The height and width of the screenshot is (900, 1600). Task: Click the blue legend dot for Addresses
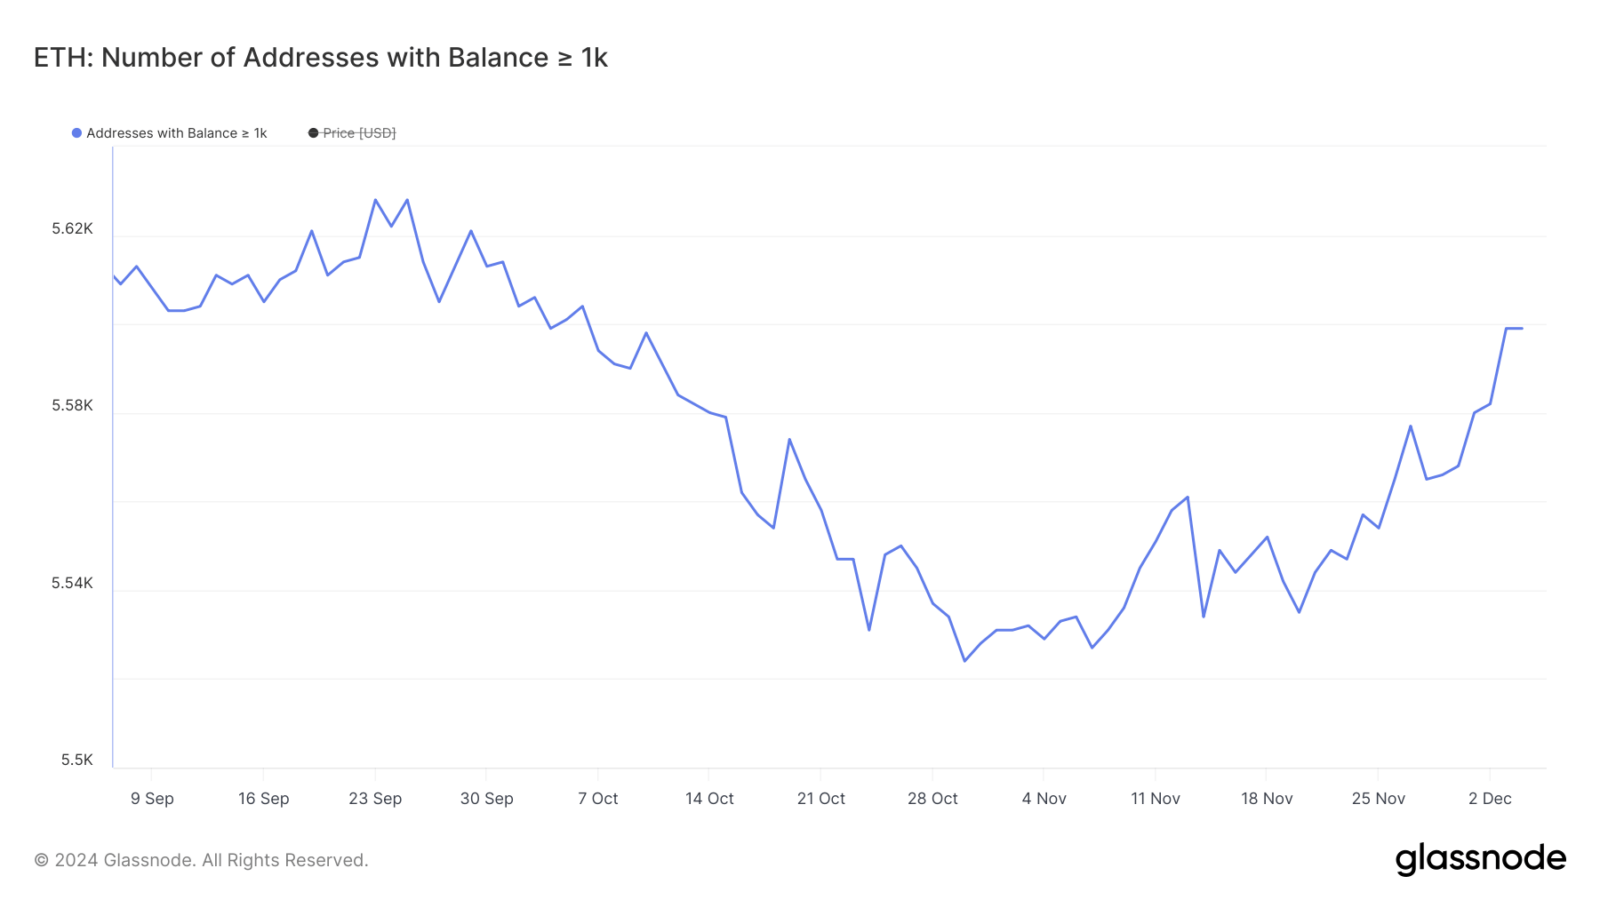(x=76, y=133)
